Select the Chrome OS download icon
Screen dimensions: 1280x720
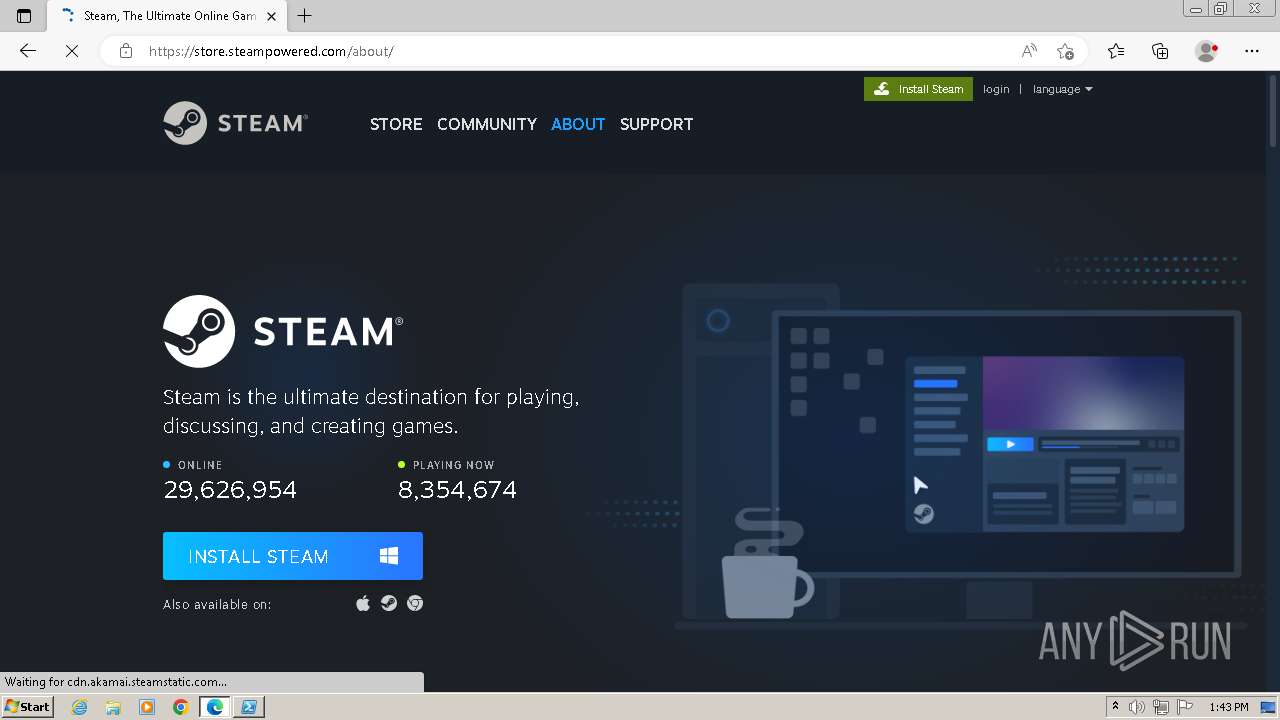tap(415, 603)
